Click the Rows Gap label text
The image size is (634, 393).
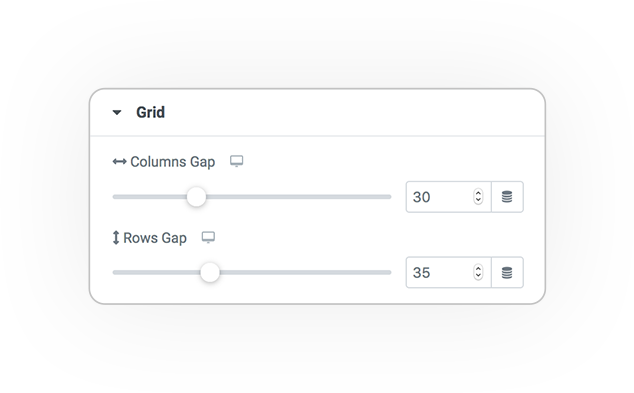tap(155, 238)
